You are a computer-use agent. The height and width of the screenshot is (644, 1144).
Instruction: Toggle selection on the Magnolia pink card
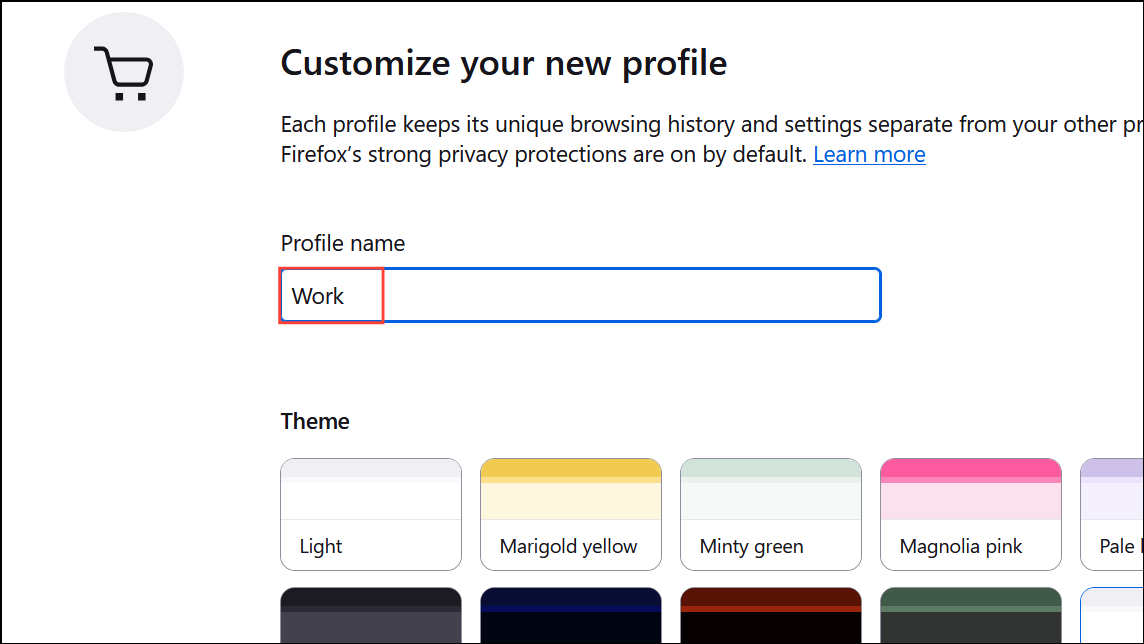[x=970, y=514]
